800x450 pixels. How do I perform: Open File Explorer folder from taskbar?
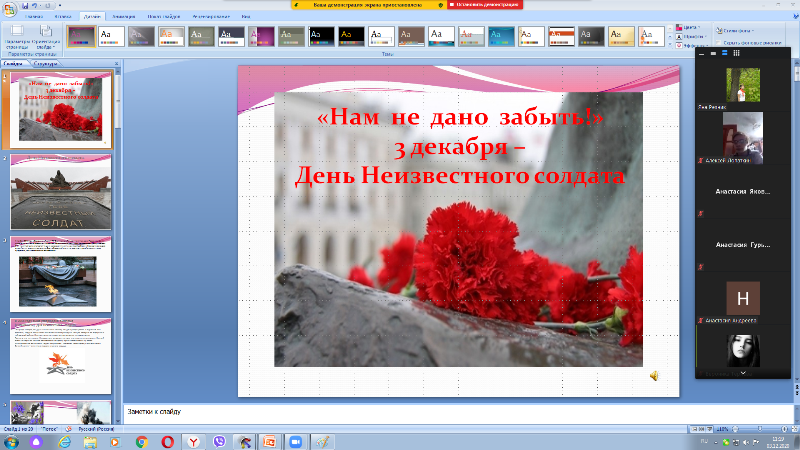[90, 442]
